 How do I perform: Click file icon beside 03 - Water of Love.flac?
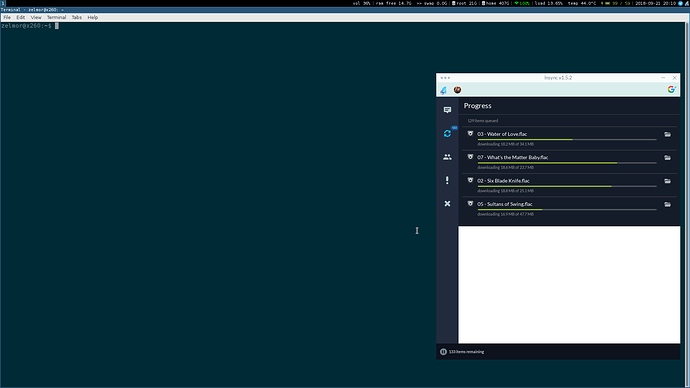tap(470, 134)
